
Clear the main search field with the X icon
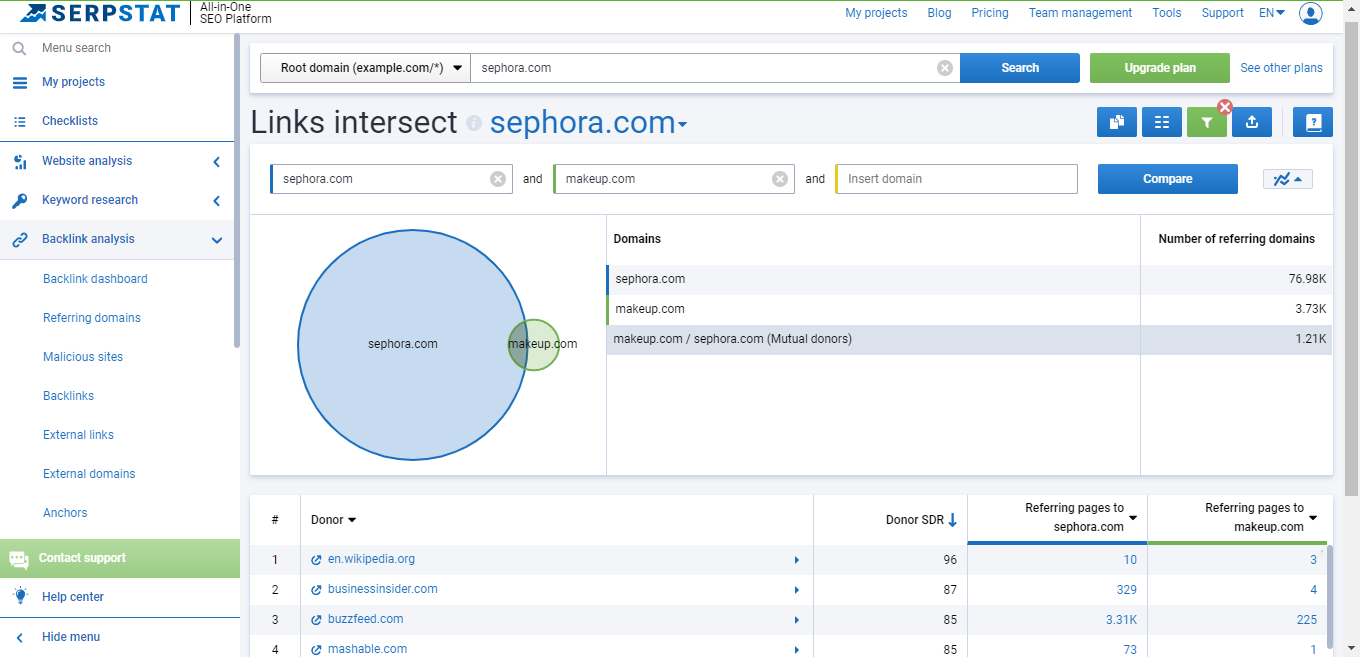(x=945, y=68)
